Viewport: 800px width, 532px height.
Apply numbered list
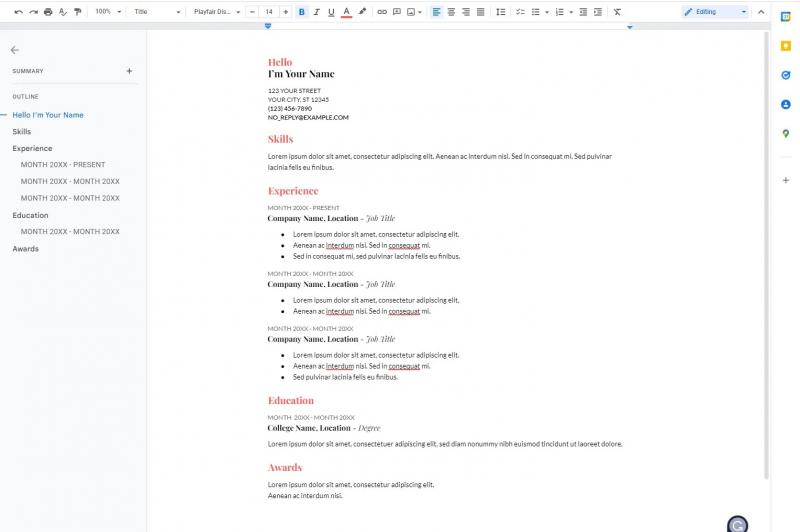coord(560,12)
